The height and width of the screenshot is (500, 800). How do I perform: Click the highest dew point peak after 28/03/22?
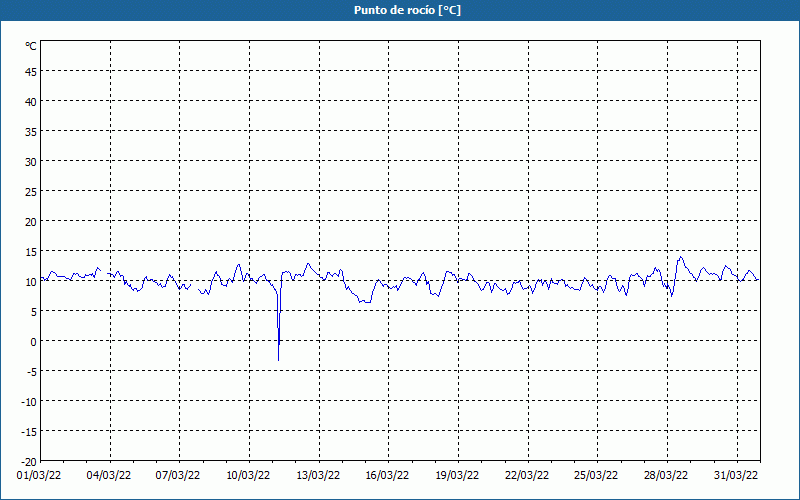tap(680, 257)
